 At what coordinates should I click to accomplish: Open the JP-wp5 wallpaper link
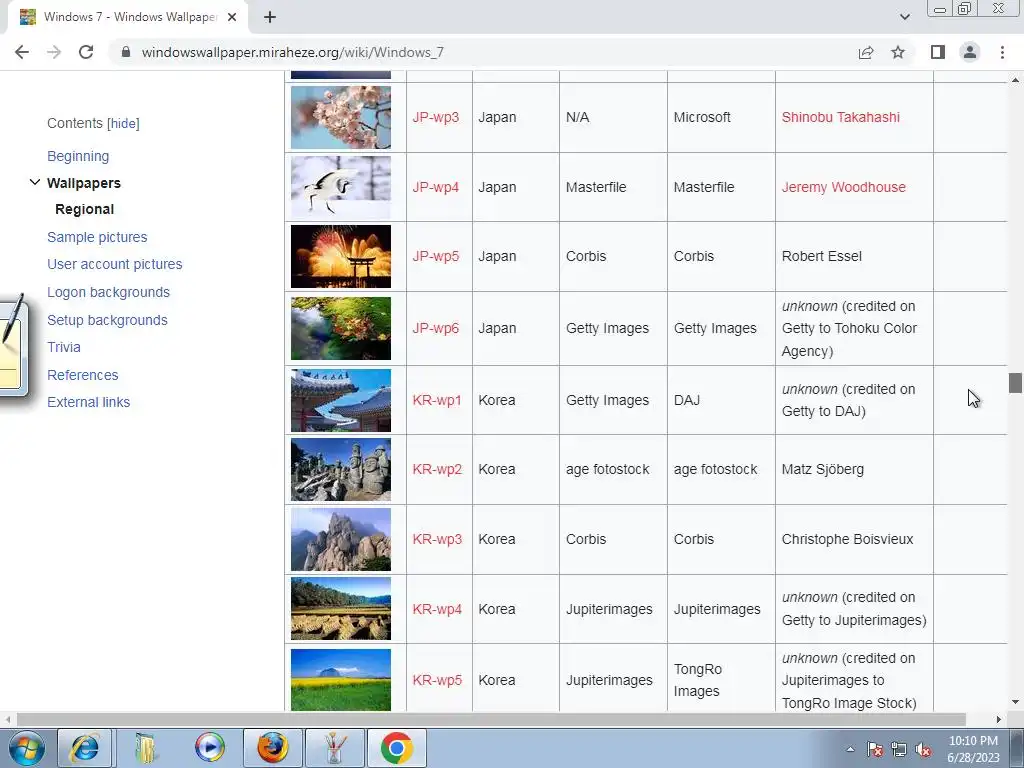tap(436, 256)
